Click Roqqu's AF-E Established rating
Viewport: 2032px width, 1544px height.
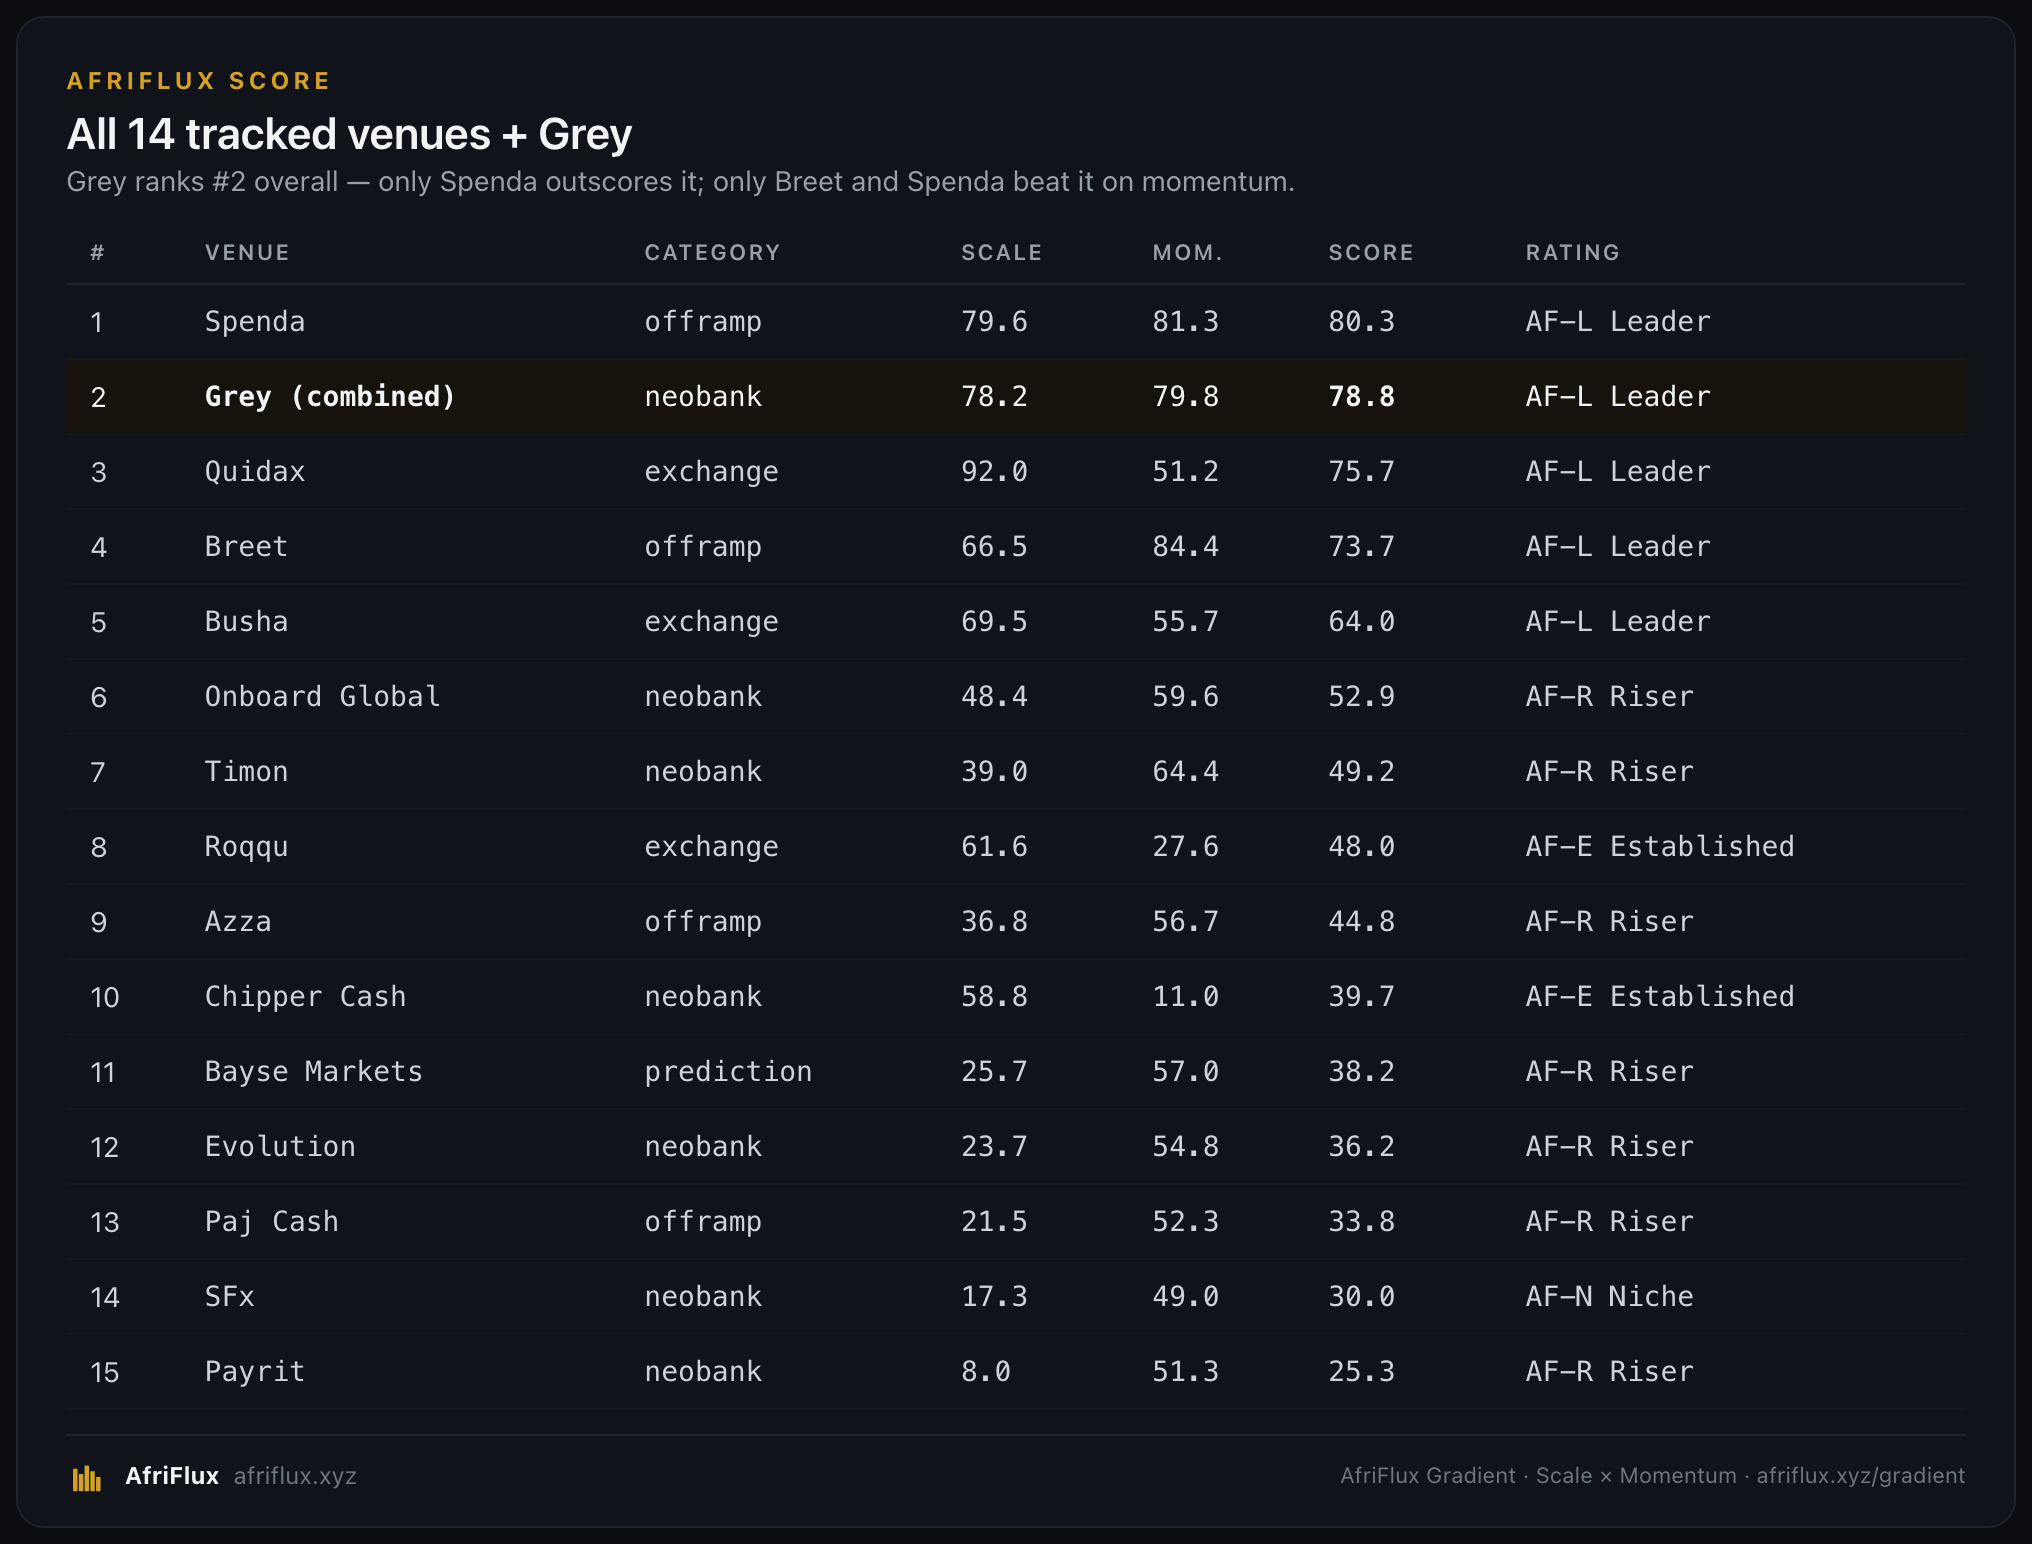(x=1659, y=847)
